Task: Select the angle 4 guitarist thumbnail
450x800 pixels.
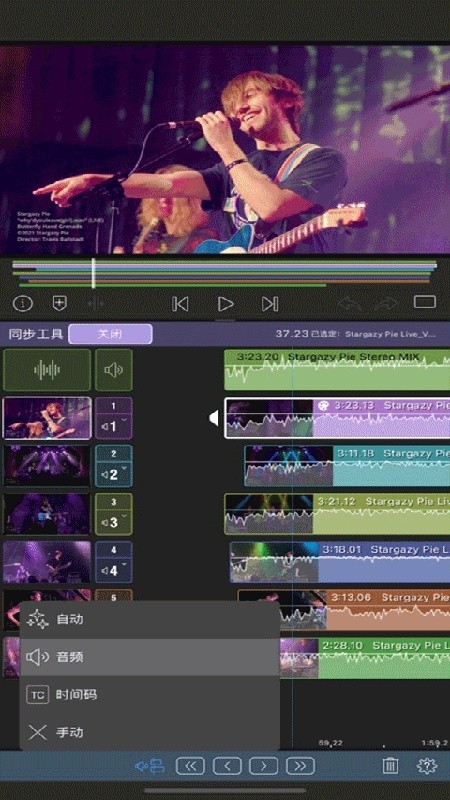Action: [47, 562]
